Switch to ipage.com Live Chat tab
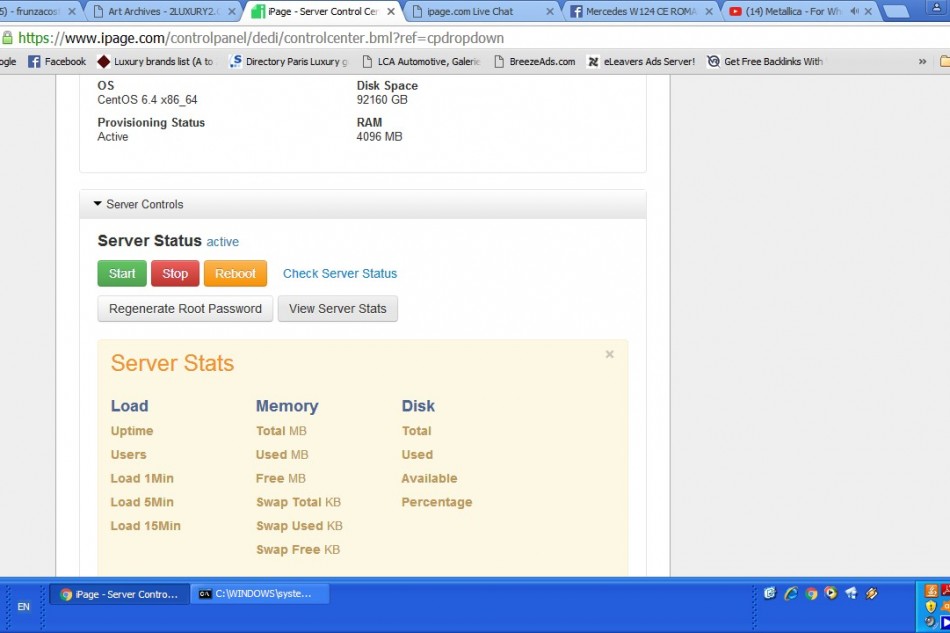The image size is (950, 633). pos(476,12)
